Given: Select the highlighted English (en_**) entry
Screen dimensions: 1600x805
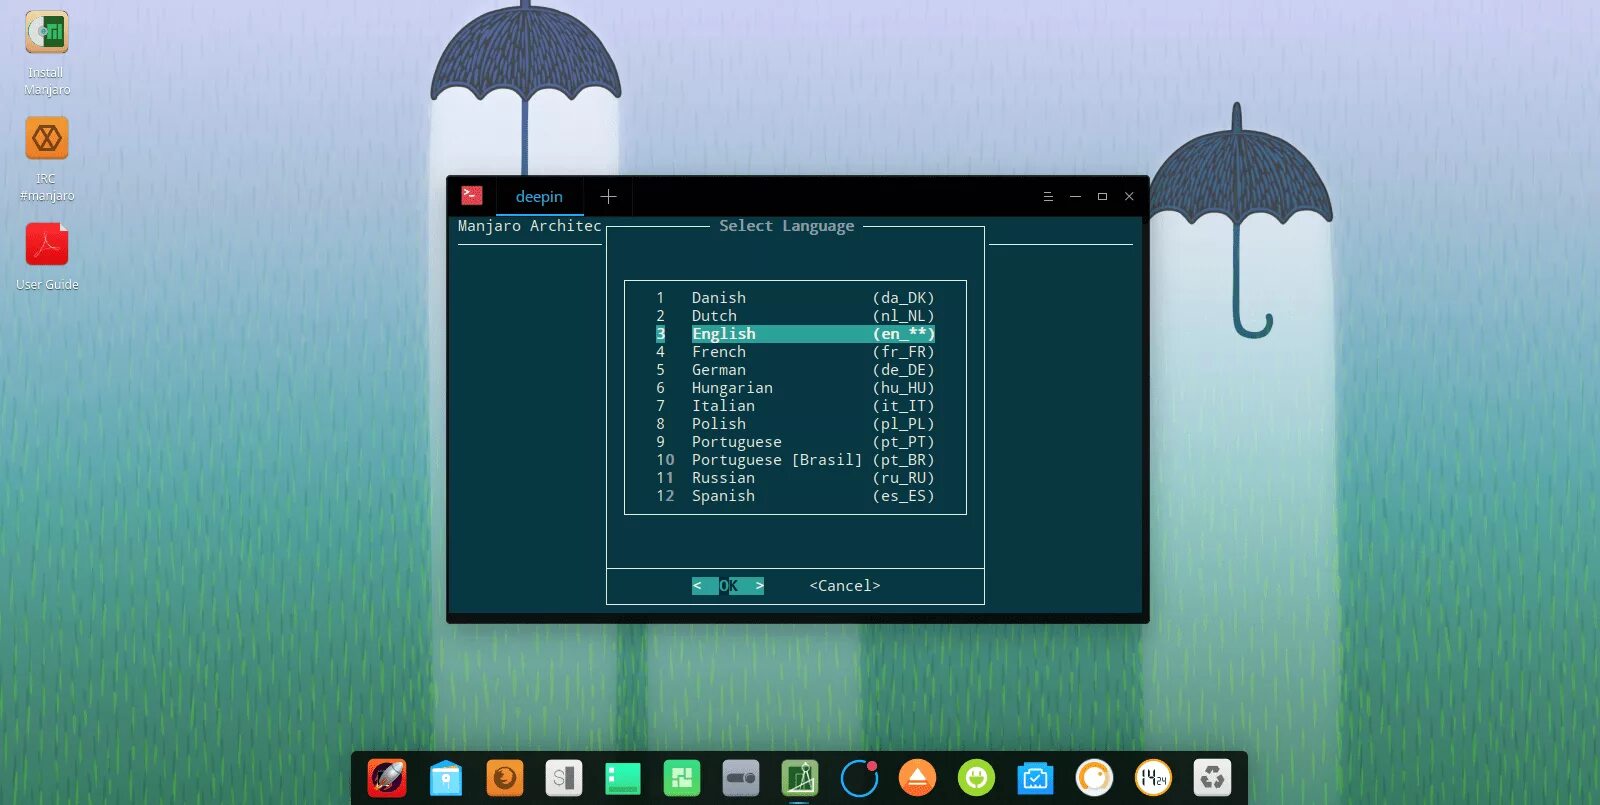Looking at the screenshot, I should pos(795,334).
